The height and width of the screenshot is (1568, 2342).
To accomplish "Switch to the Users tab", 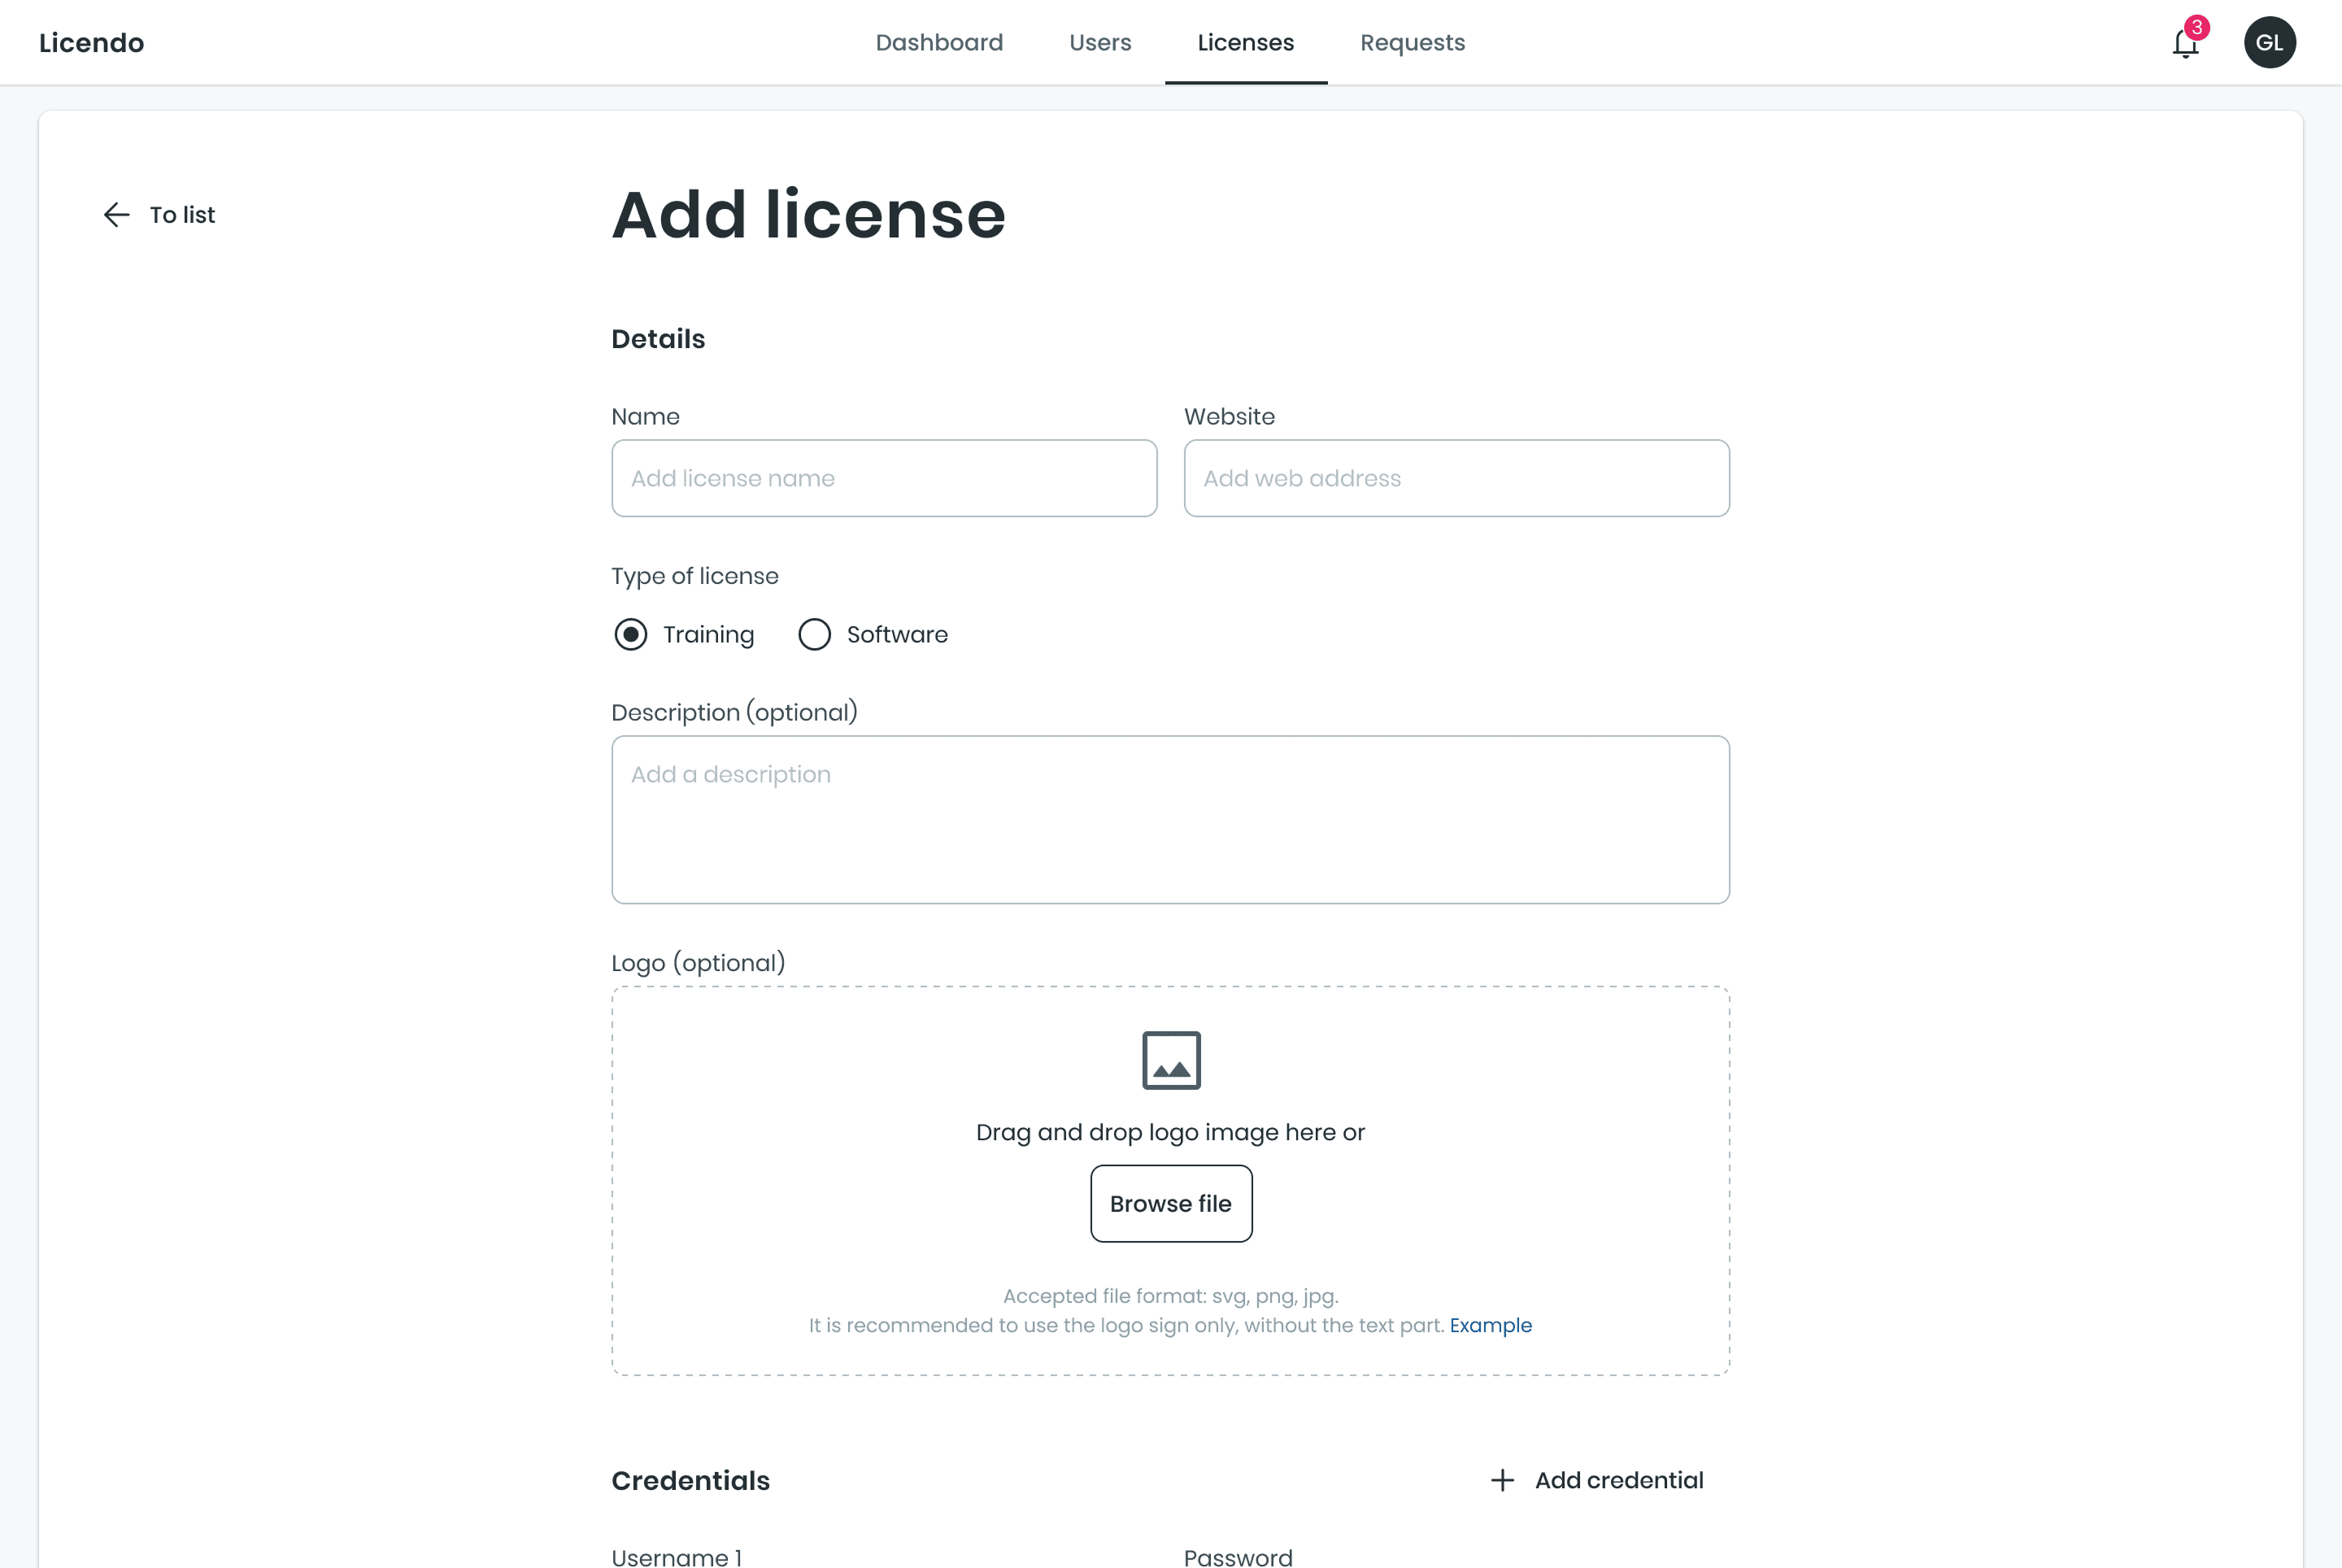I will pos(1100,43).
